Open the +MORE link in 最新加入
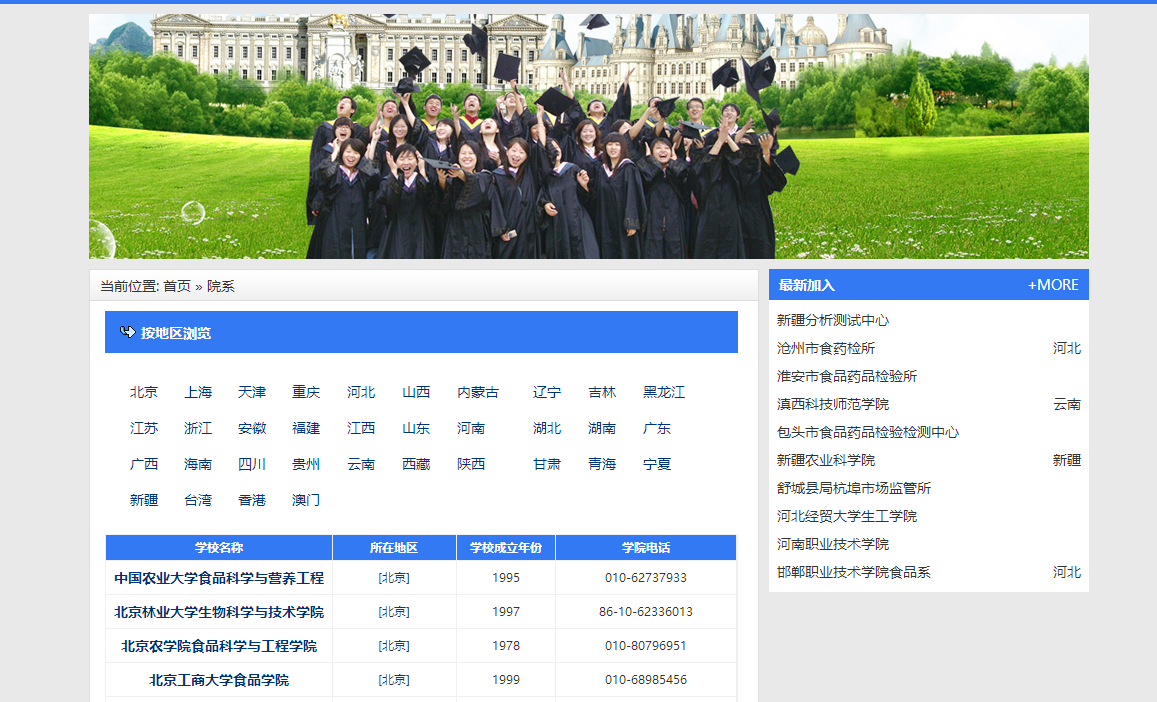Screen dimensions: 1157x702 coord(1053,285)
